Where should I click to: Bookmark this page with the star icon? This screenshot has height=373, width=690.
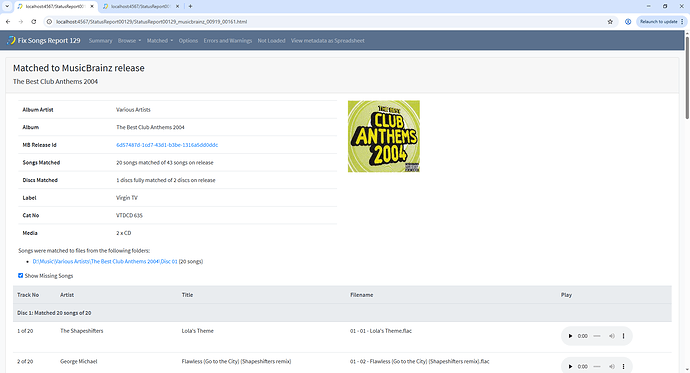coord(610,22)
